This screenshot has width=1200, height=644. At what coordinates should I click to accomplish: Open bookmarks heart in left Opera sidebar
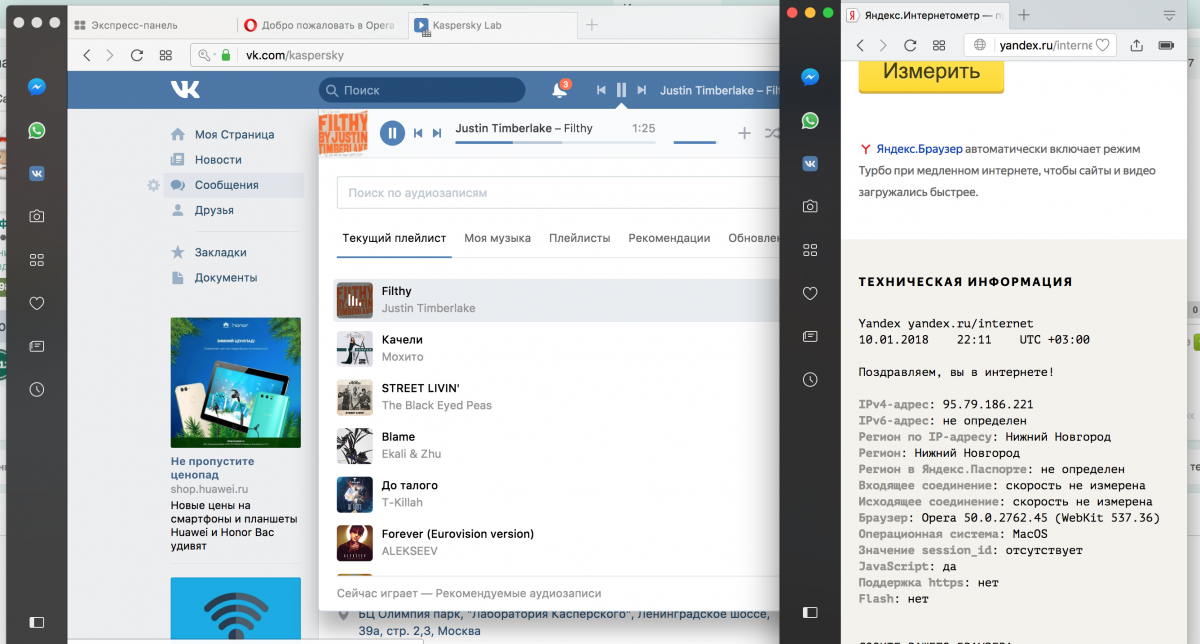(36, 302)
